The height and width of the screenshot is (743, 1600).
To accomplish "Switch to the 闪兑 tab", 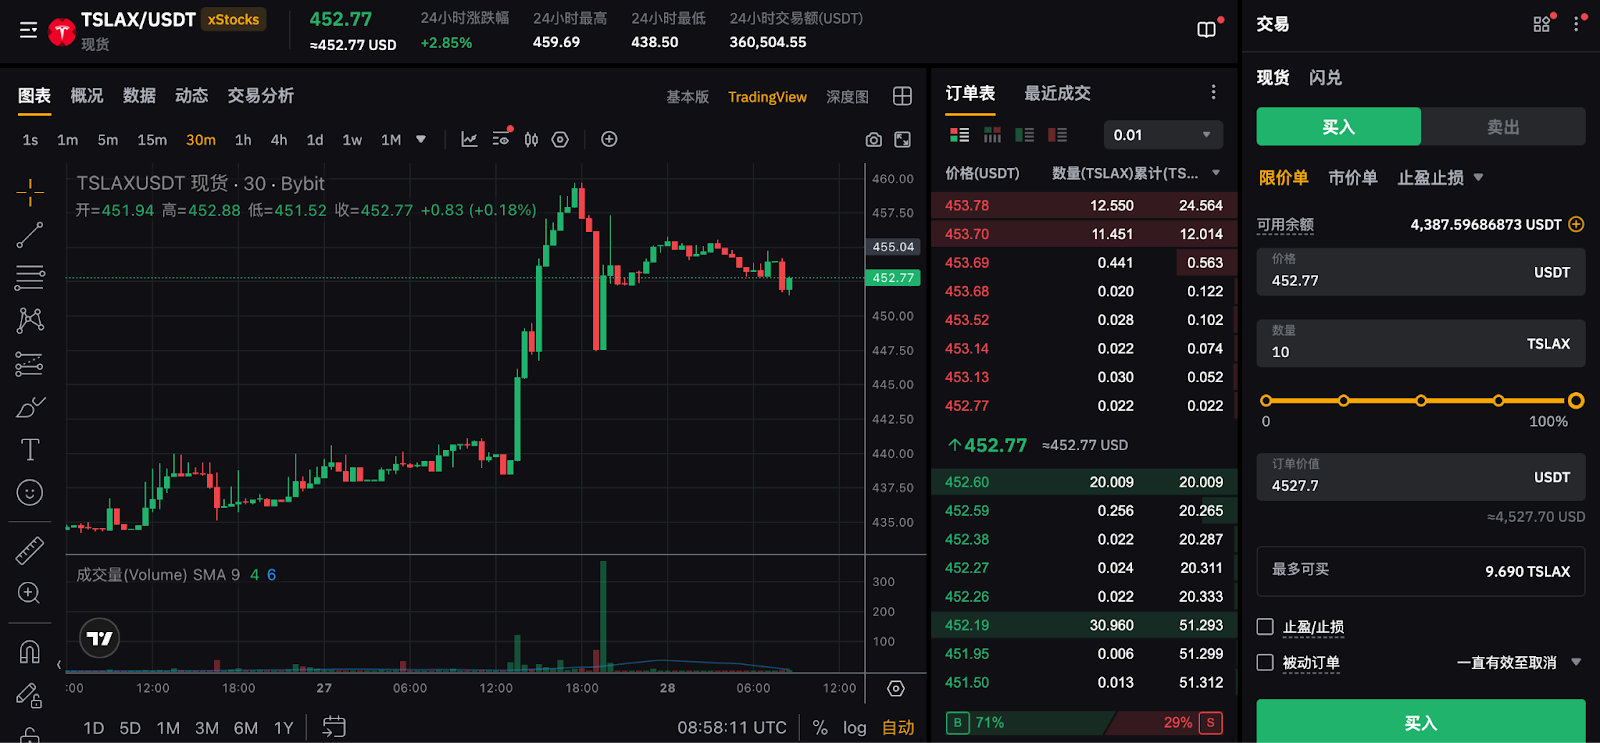I will pyautogui.click(x=1325, y=77).
